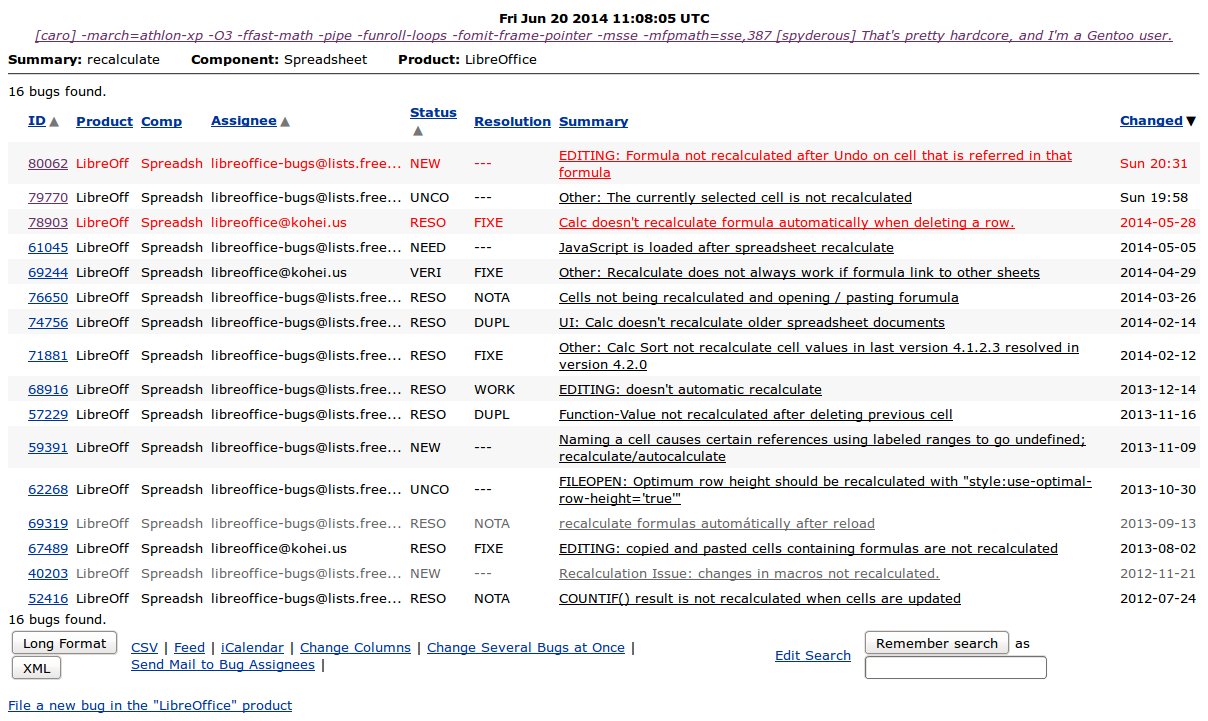This screenshot has width=1208, height=721.
Task: Open Send Mail to Bug Assignees
Action: click(223, 664)
